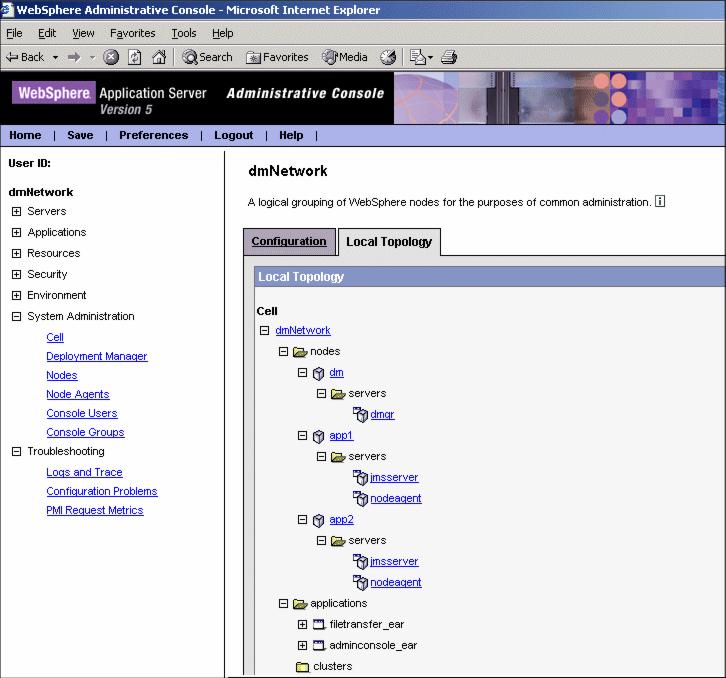Click the Home house icon
The image size is (726, 678).
159,57
